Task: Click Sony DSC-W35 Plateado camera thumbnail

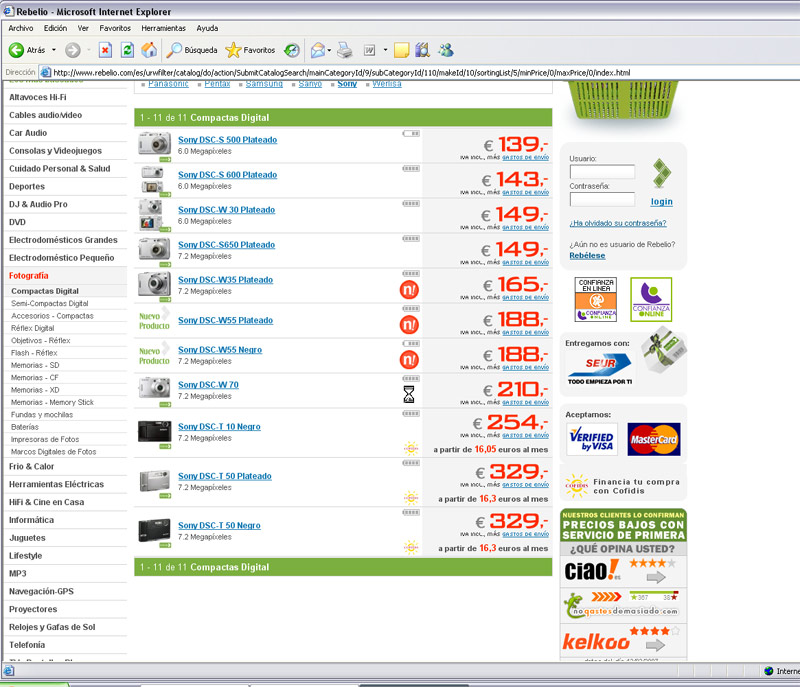Action: (155, 284)
